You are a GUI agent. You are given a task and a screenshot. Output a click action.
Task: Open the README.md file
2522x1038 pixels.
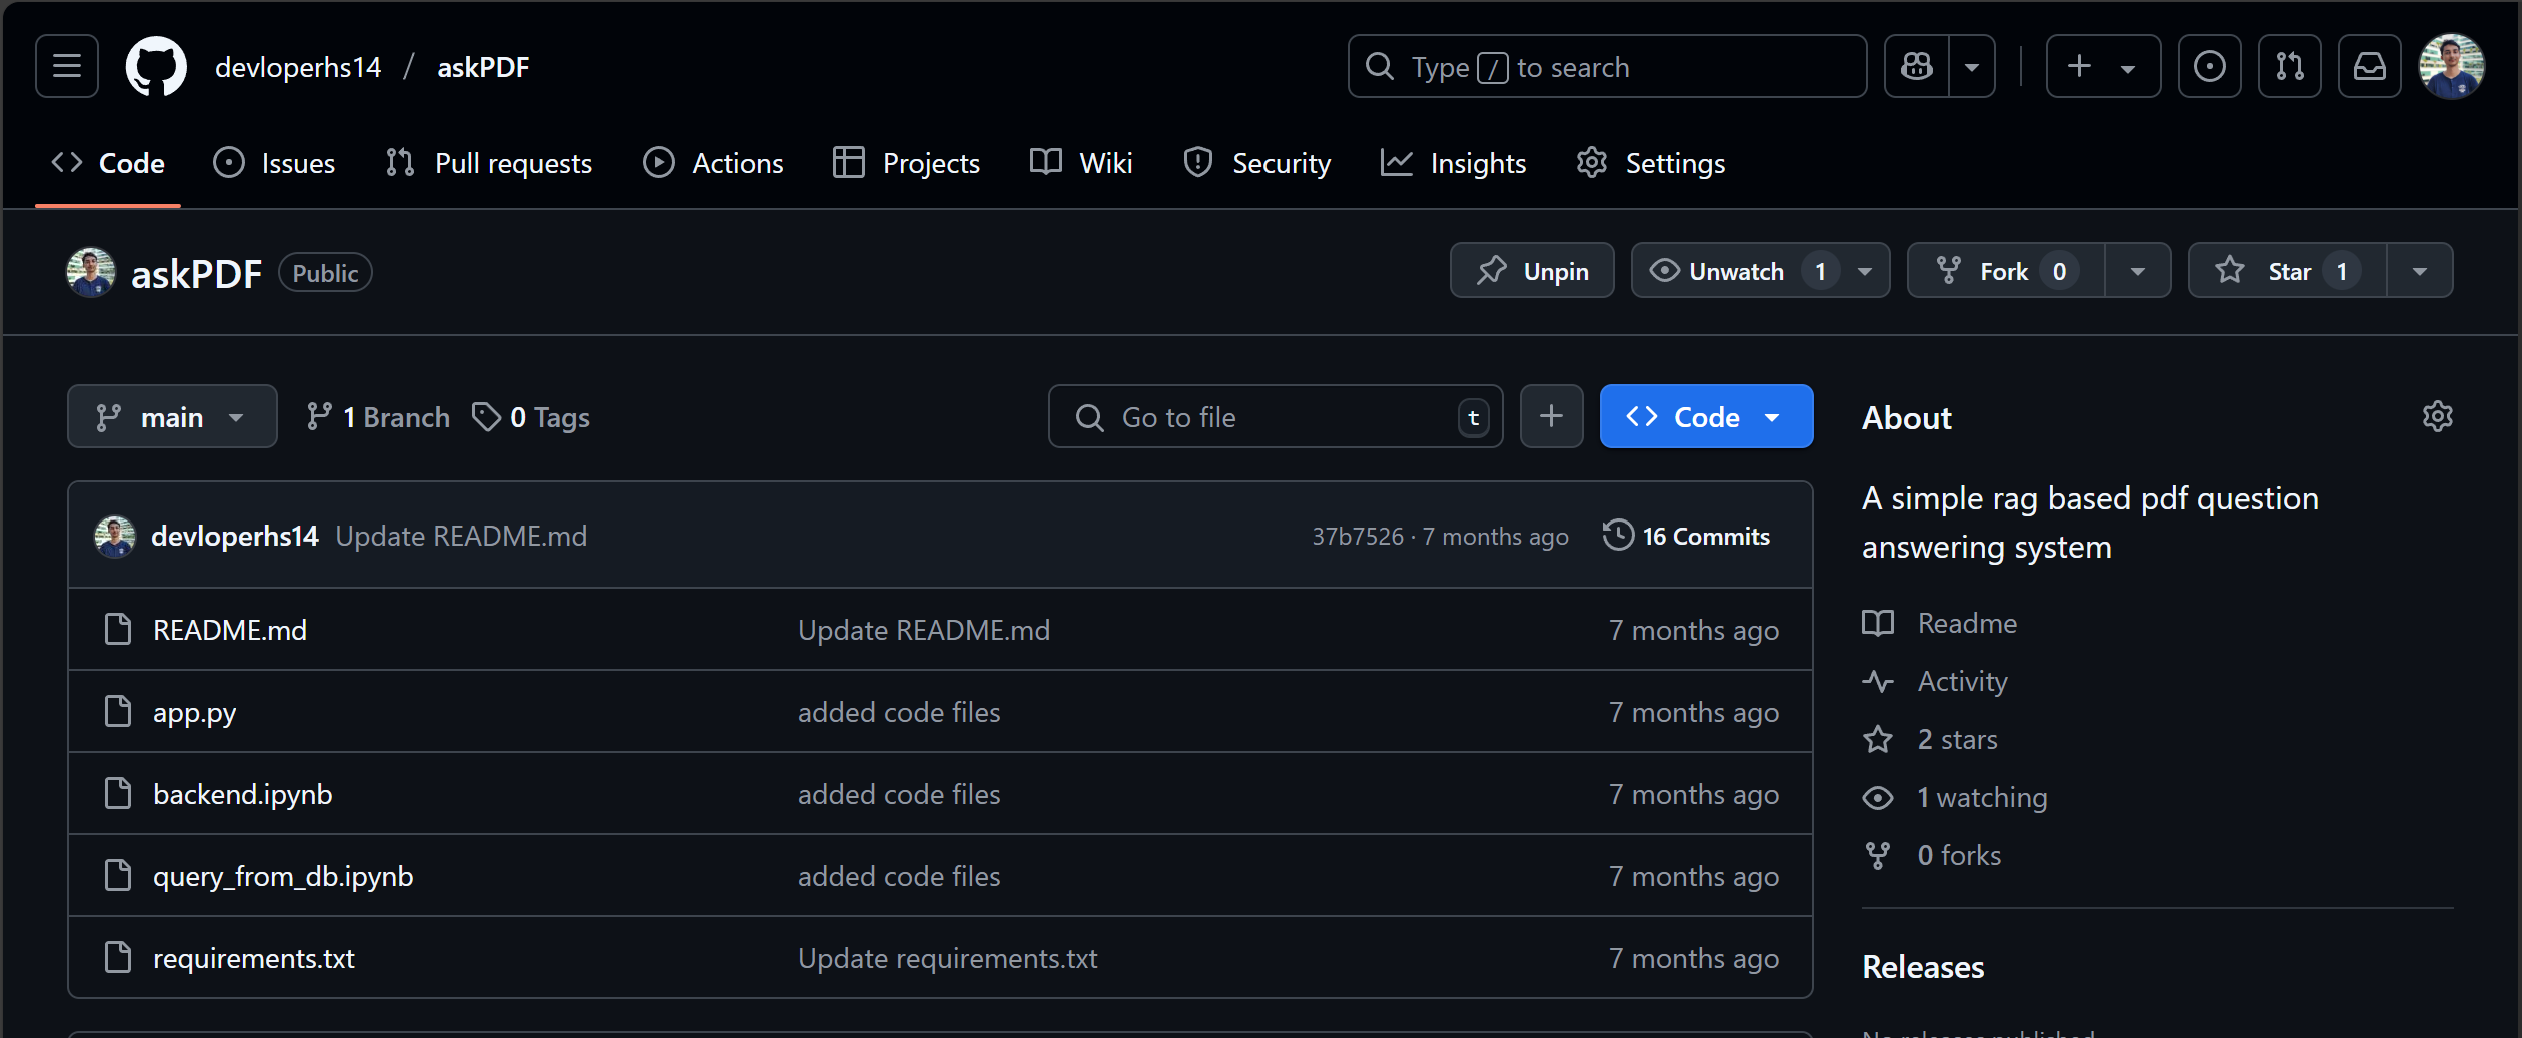(230, 630)
